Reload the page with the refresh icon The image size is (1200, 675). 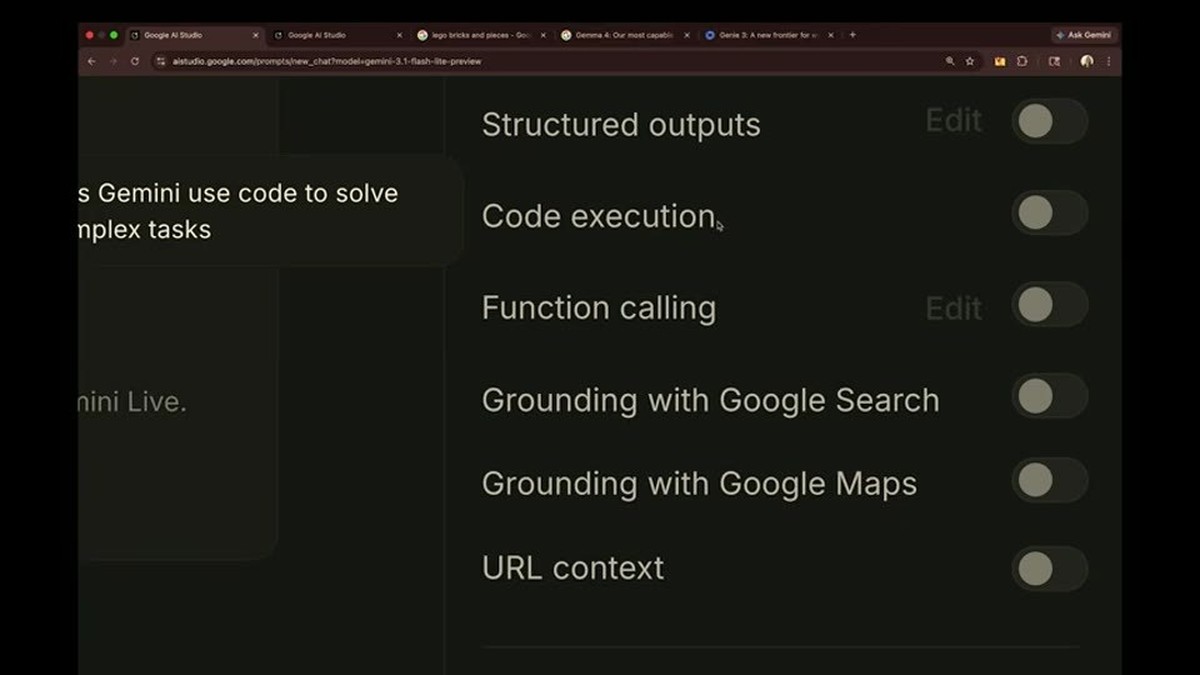(x=135, y=61)
